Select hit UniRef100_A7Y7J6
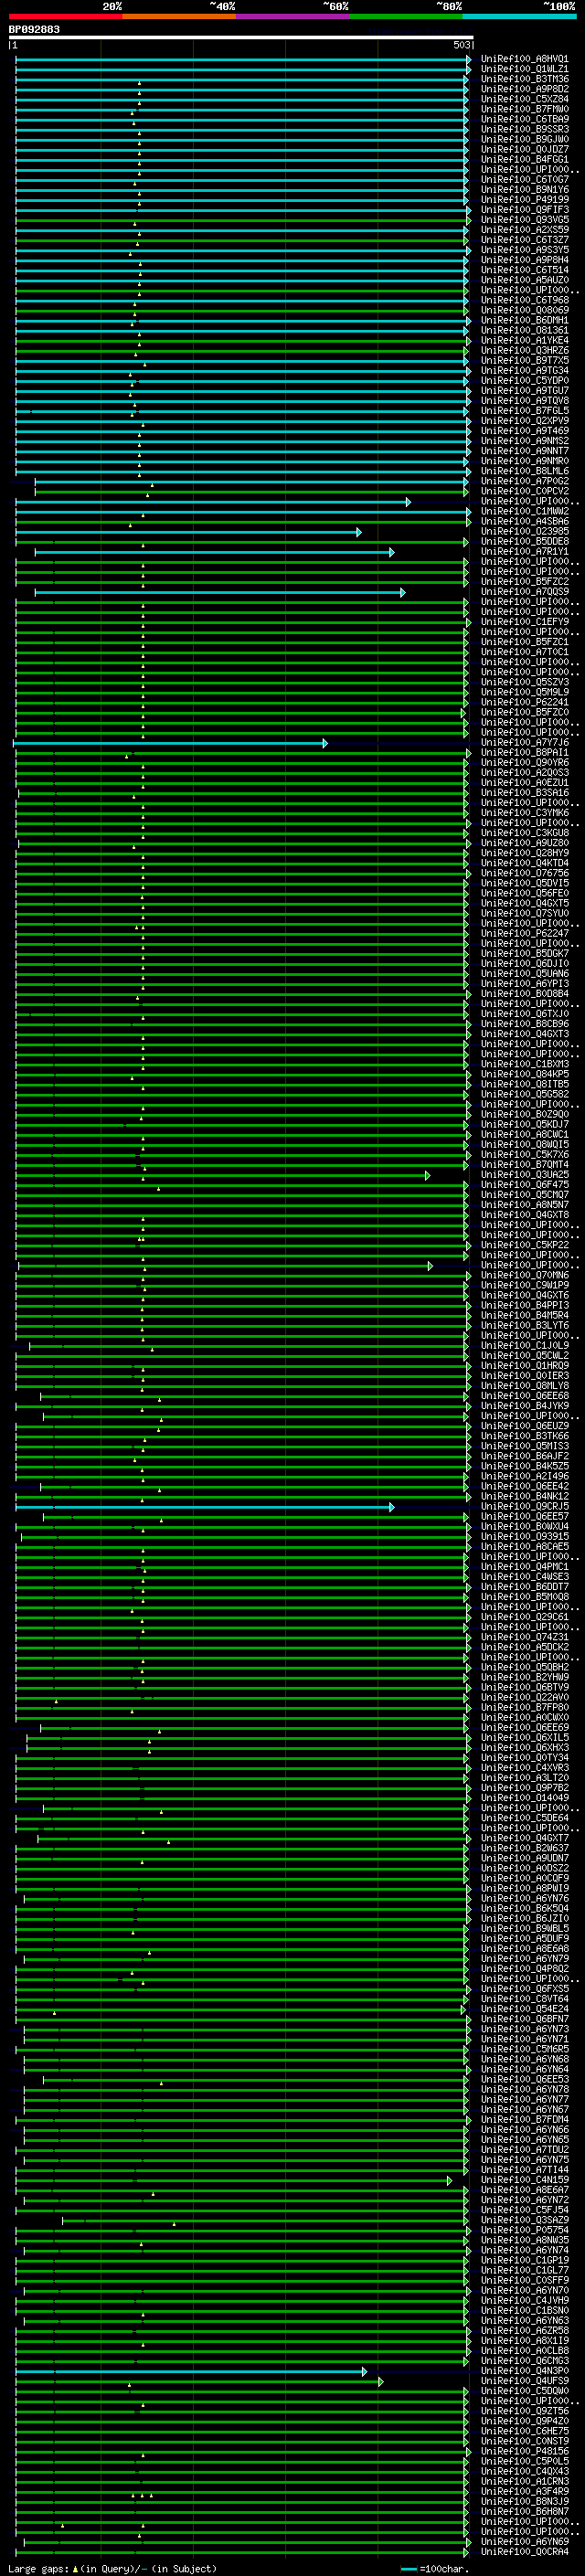 click(x=525, y=742)
